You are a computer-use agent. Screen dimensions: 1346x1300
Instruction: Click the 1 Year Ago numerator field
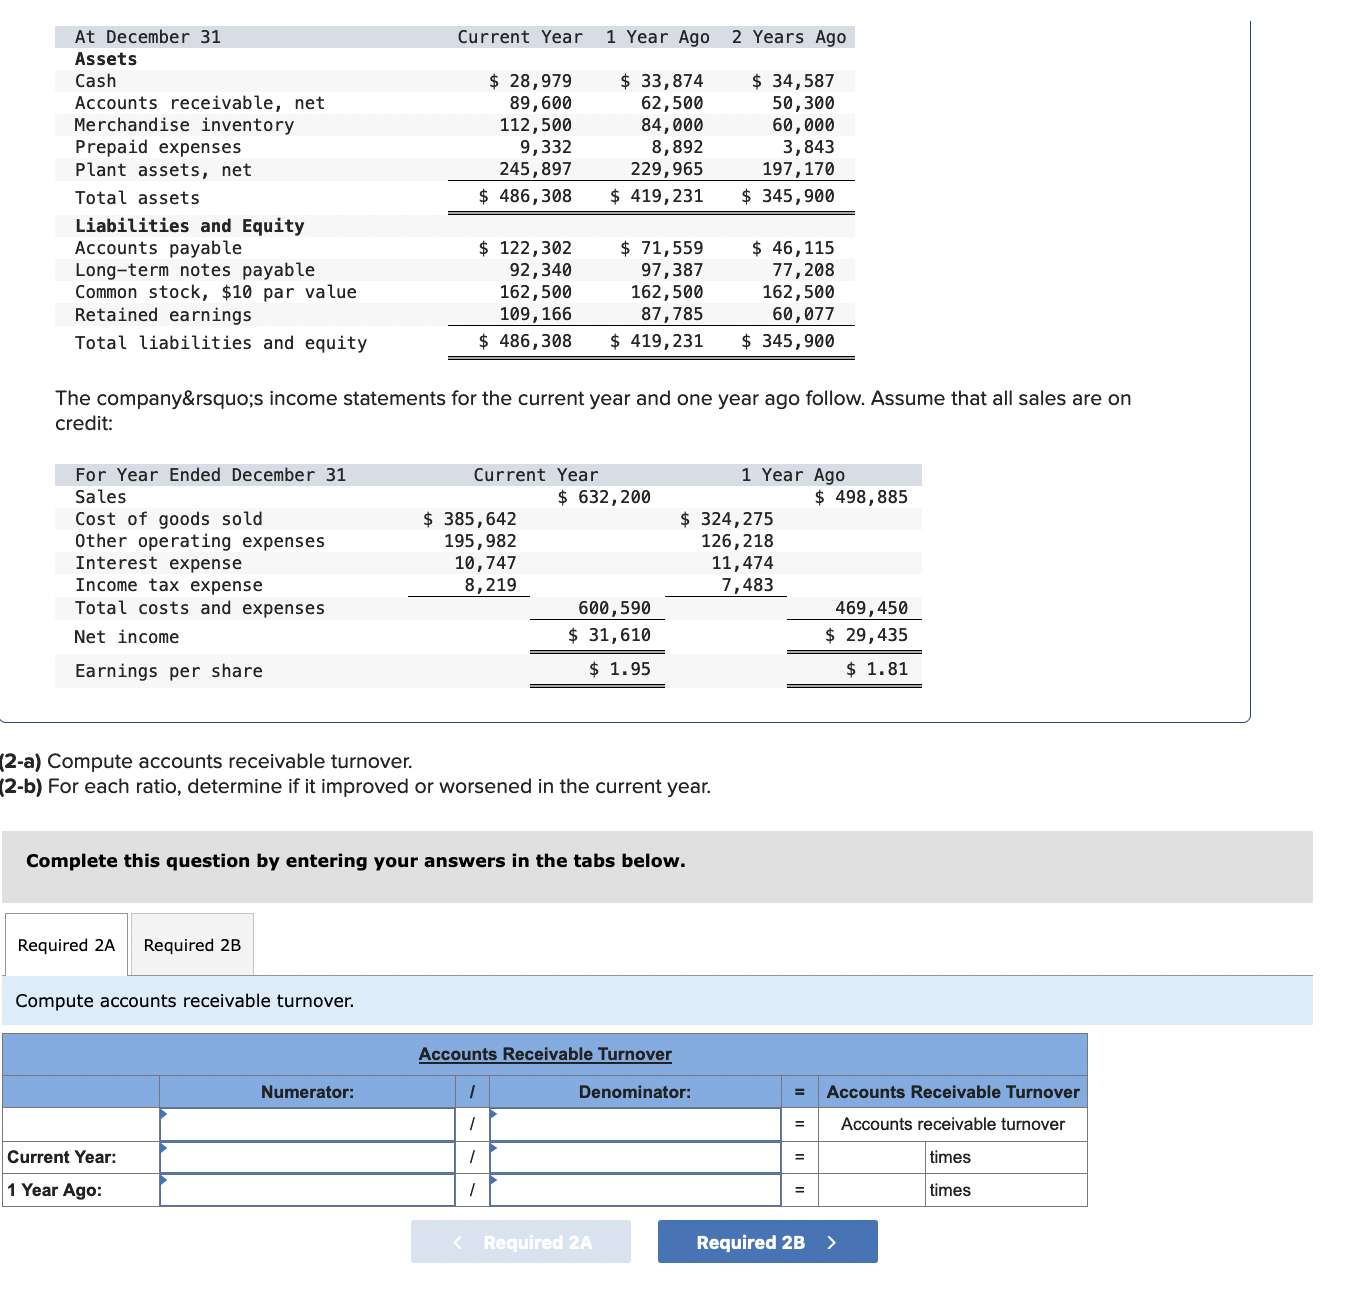(307, 1190)
